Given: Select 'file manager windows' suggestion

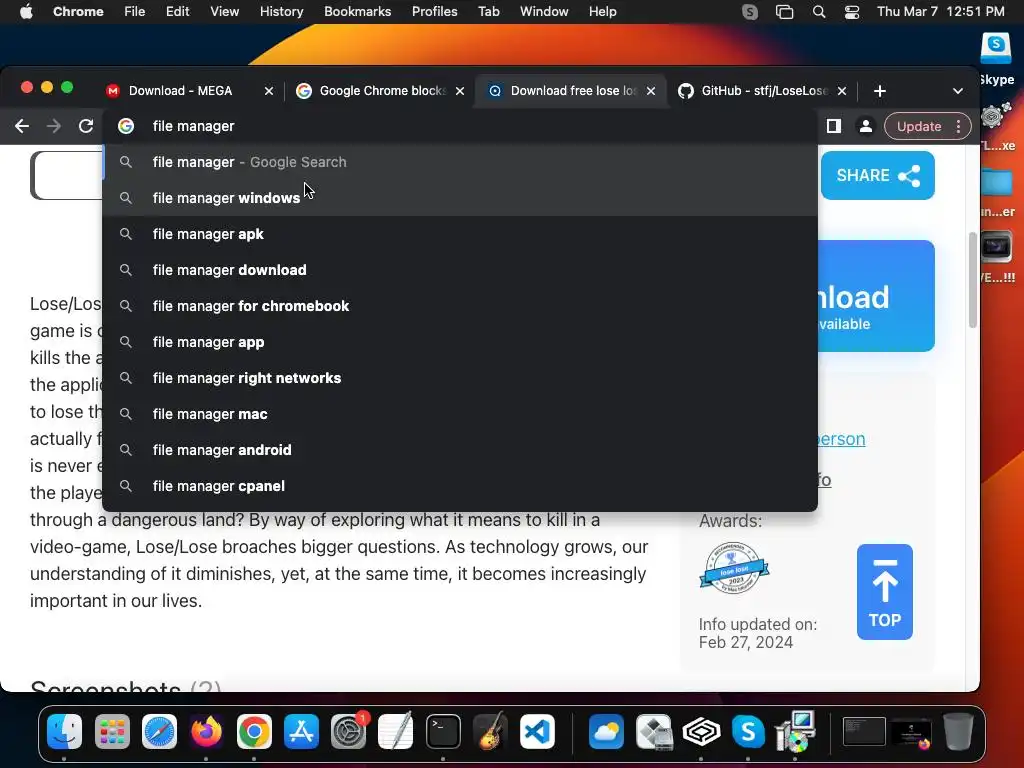Looking at the screenshot, I should [460, 198].
